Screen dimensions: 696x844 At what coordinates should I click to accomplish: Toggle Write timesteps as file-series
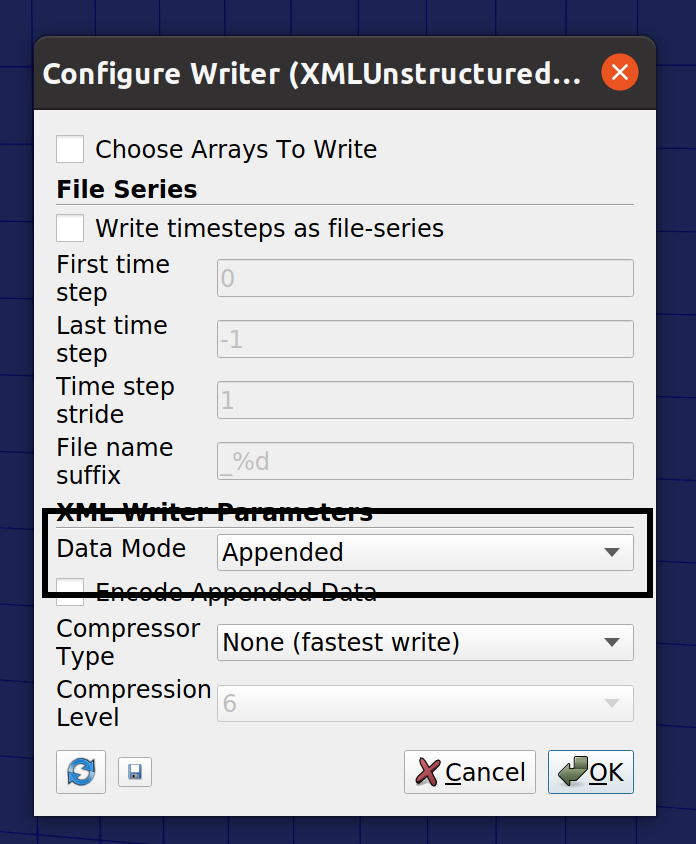70,228
